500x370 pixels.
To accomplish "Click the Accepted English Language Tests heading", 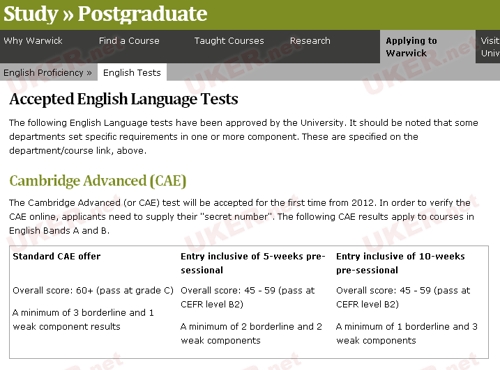I will [x=124, y=99].
